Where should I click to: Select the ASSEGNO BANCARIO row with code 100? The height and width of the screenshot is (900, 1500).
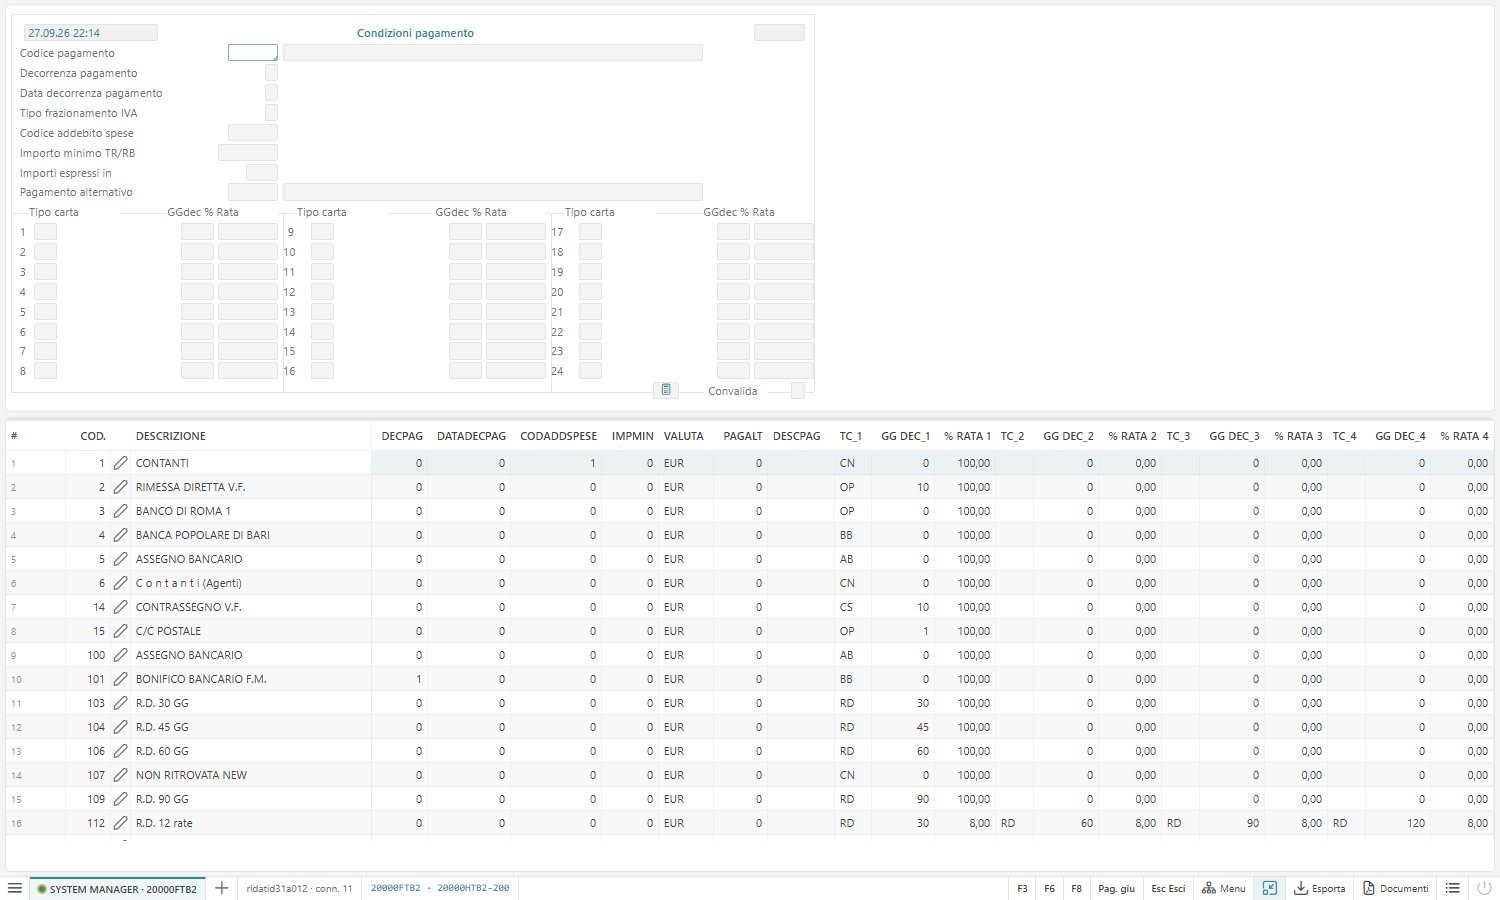(x=750, y=655)
